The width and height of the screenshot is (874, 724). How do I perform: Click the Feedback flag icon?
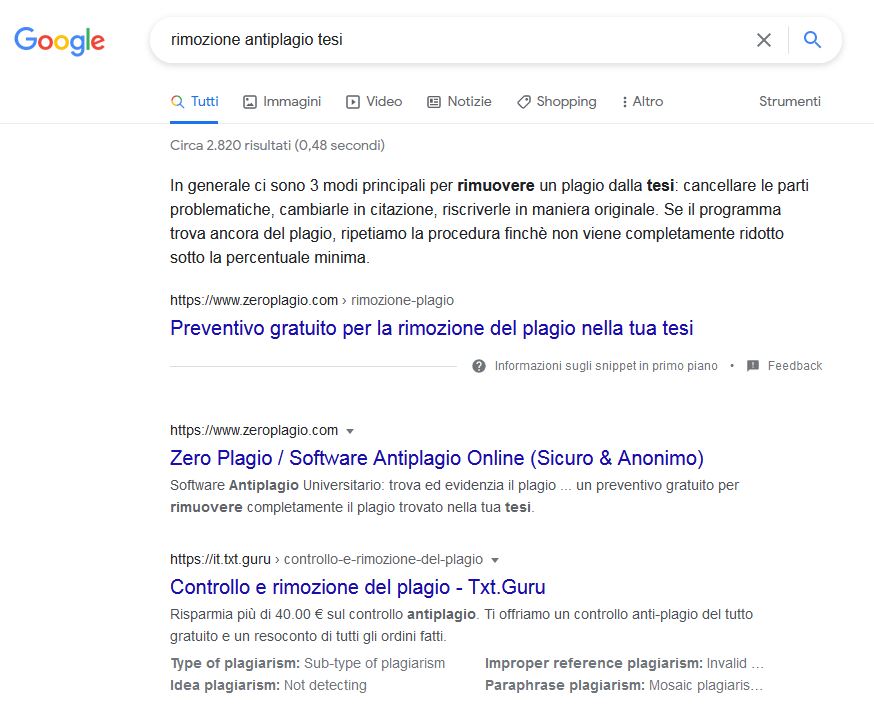tap(753, 366)
